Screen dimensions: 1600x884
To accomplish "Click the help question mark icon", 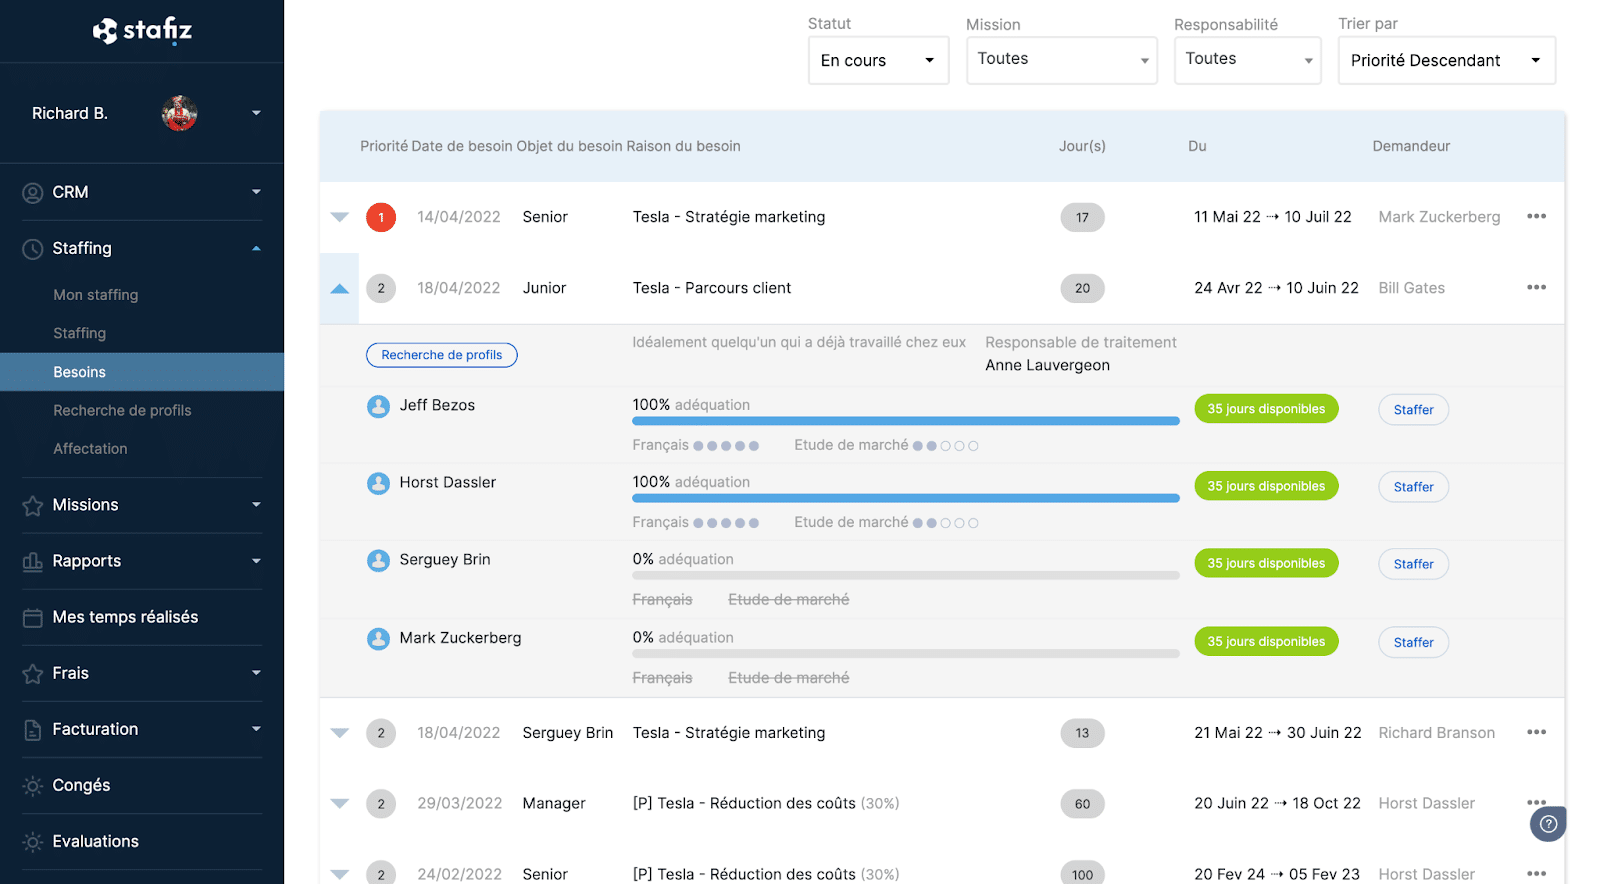I will point(1548,824).
